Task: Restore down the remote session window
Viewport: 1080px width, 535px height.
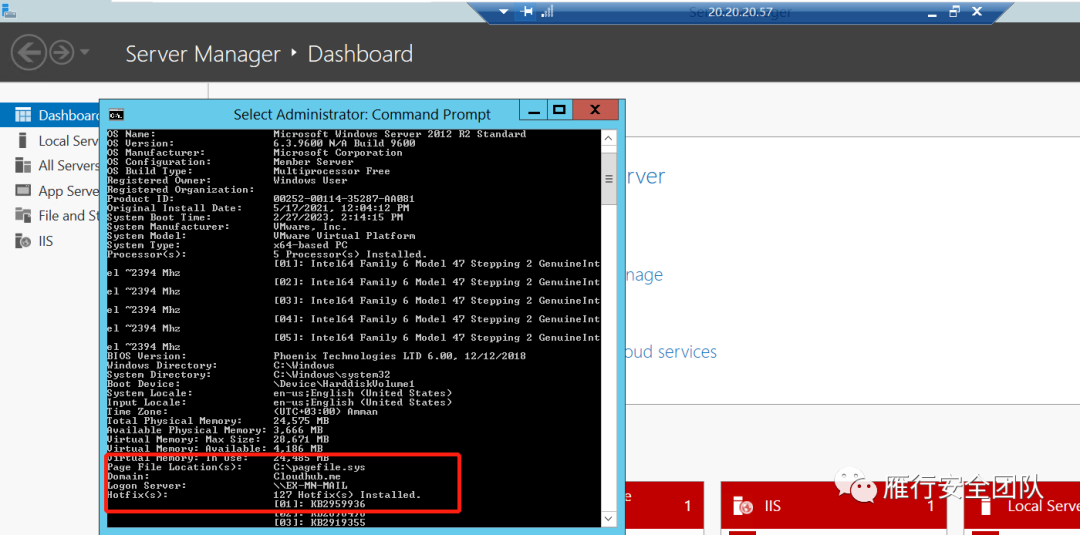Action: click(954, 12)
